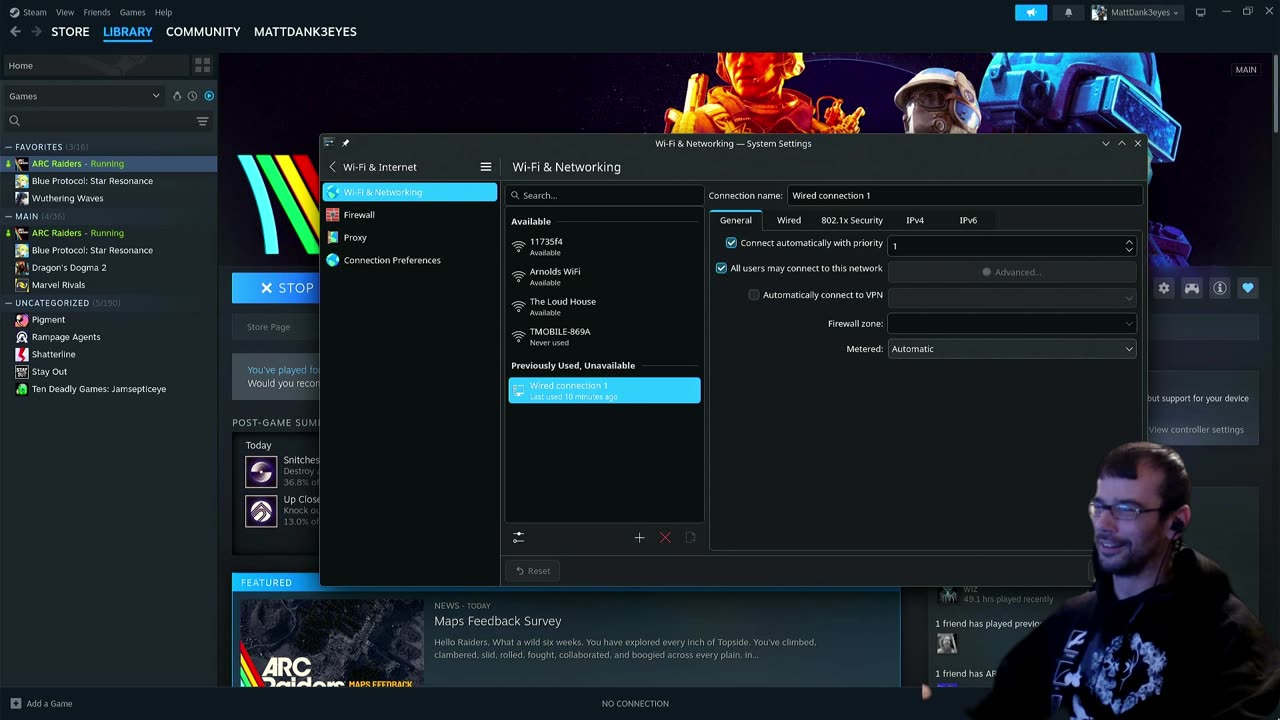The width and height of the screenshot is (1280, 720).
Task: Click the Reset button in Settings
Action: coord(532,571)
